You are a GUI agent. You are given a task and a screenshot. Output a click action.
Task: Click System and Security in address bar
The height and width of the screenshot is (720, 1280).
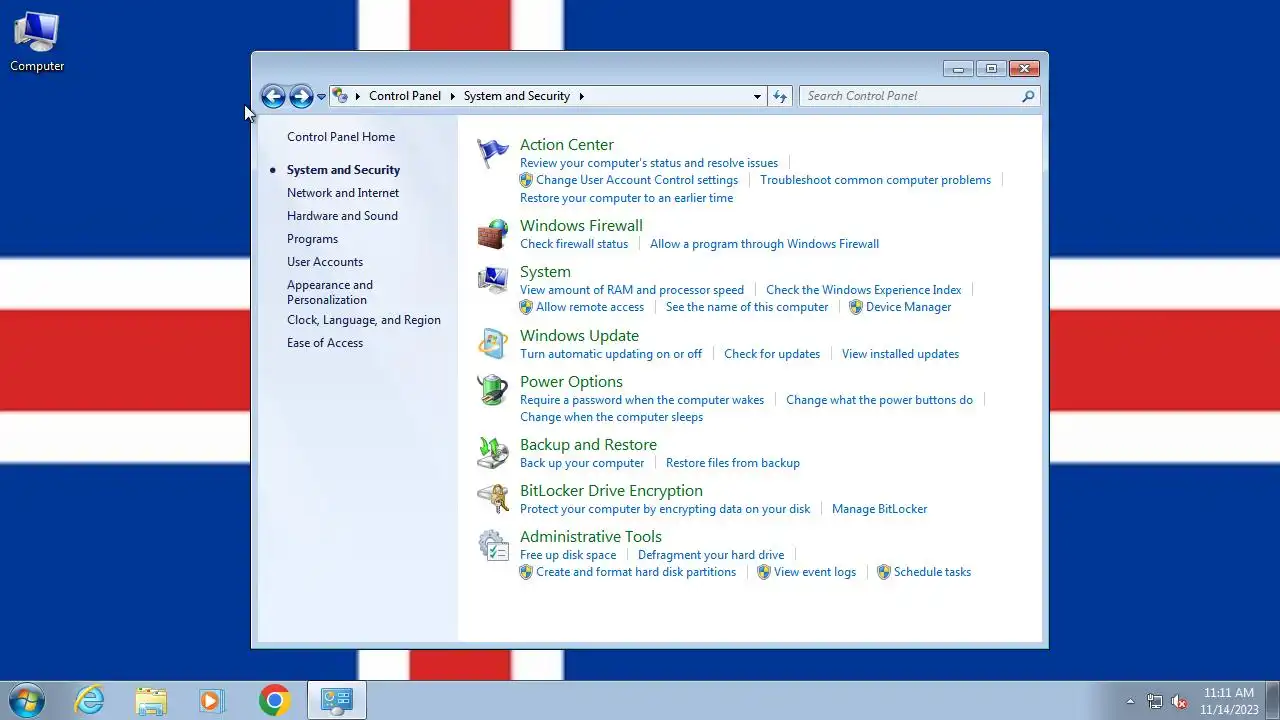[x=517, y=96]
